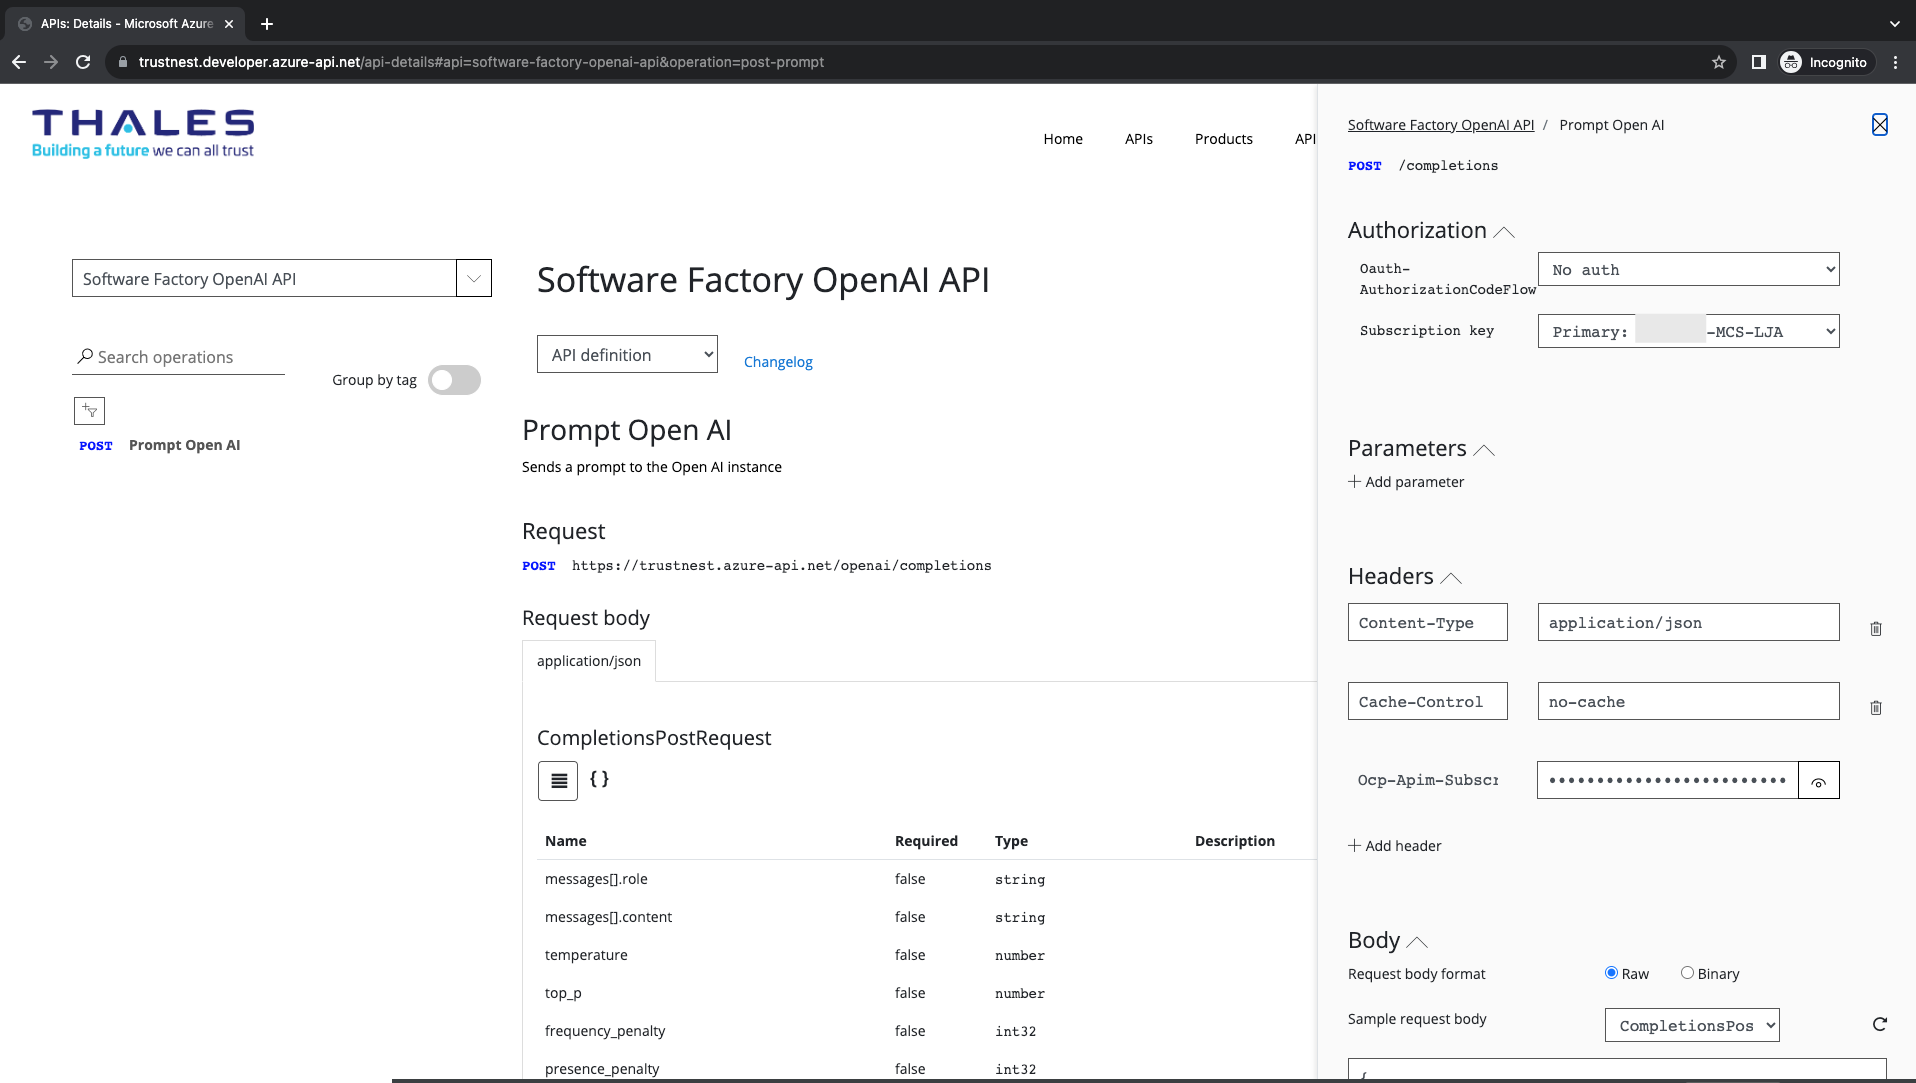Go to the Home menu item
The image size is (1916, 1083).
[x=1063, y=139]
